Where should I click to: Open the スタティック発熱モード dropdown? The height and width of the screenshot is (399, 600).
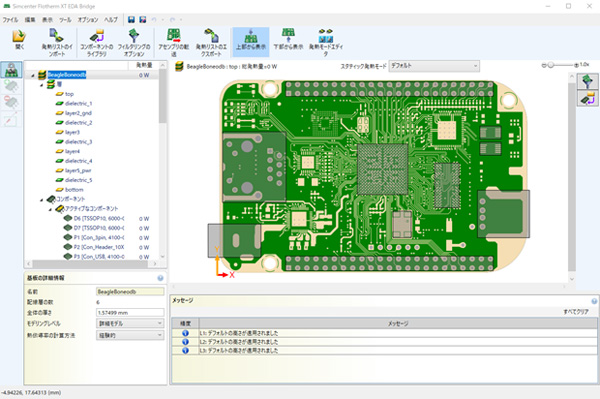pos(434,66)
